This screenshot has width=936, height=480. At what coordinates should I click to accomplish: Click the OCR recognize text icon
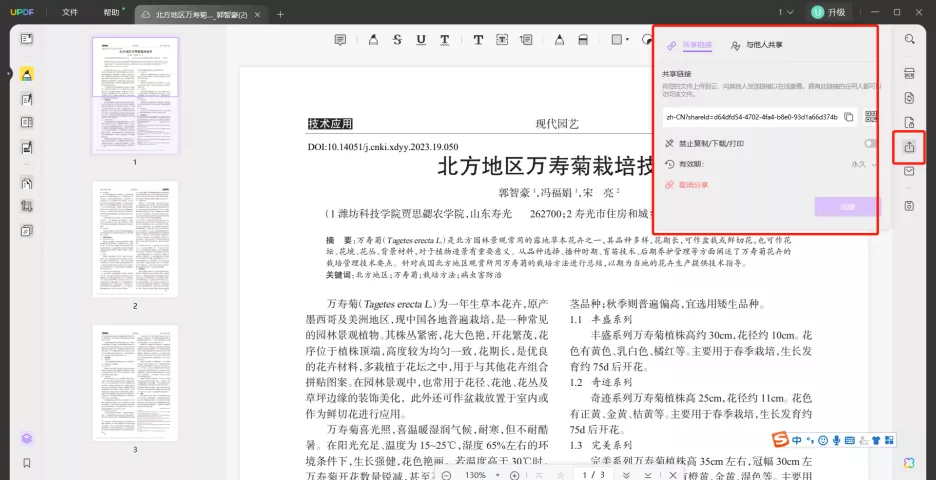909,74
